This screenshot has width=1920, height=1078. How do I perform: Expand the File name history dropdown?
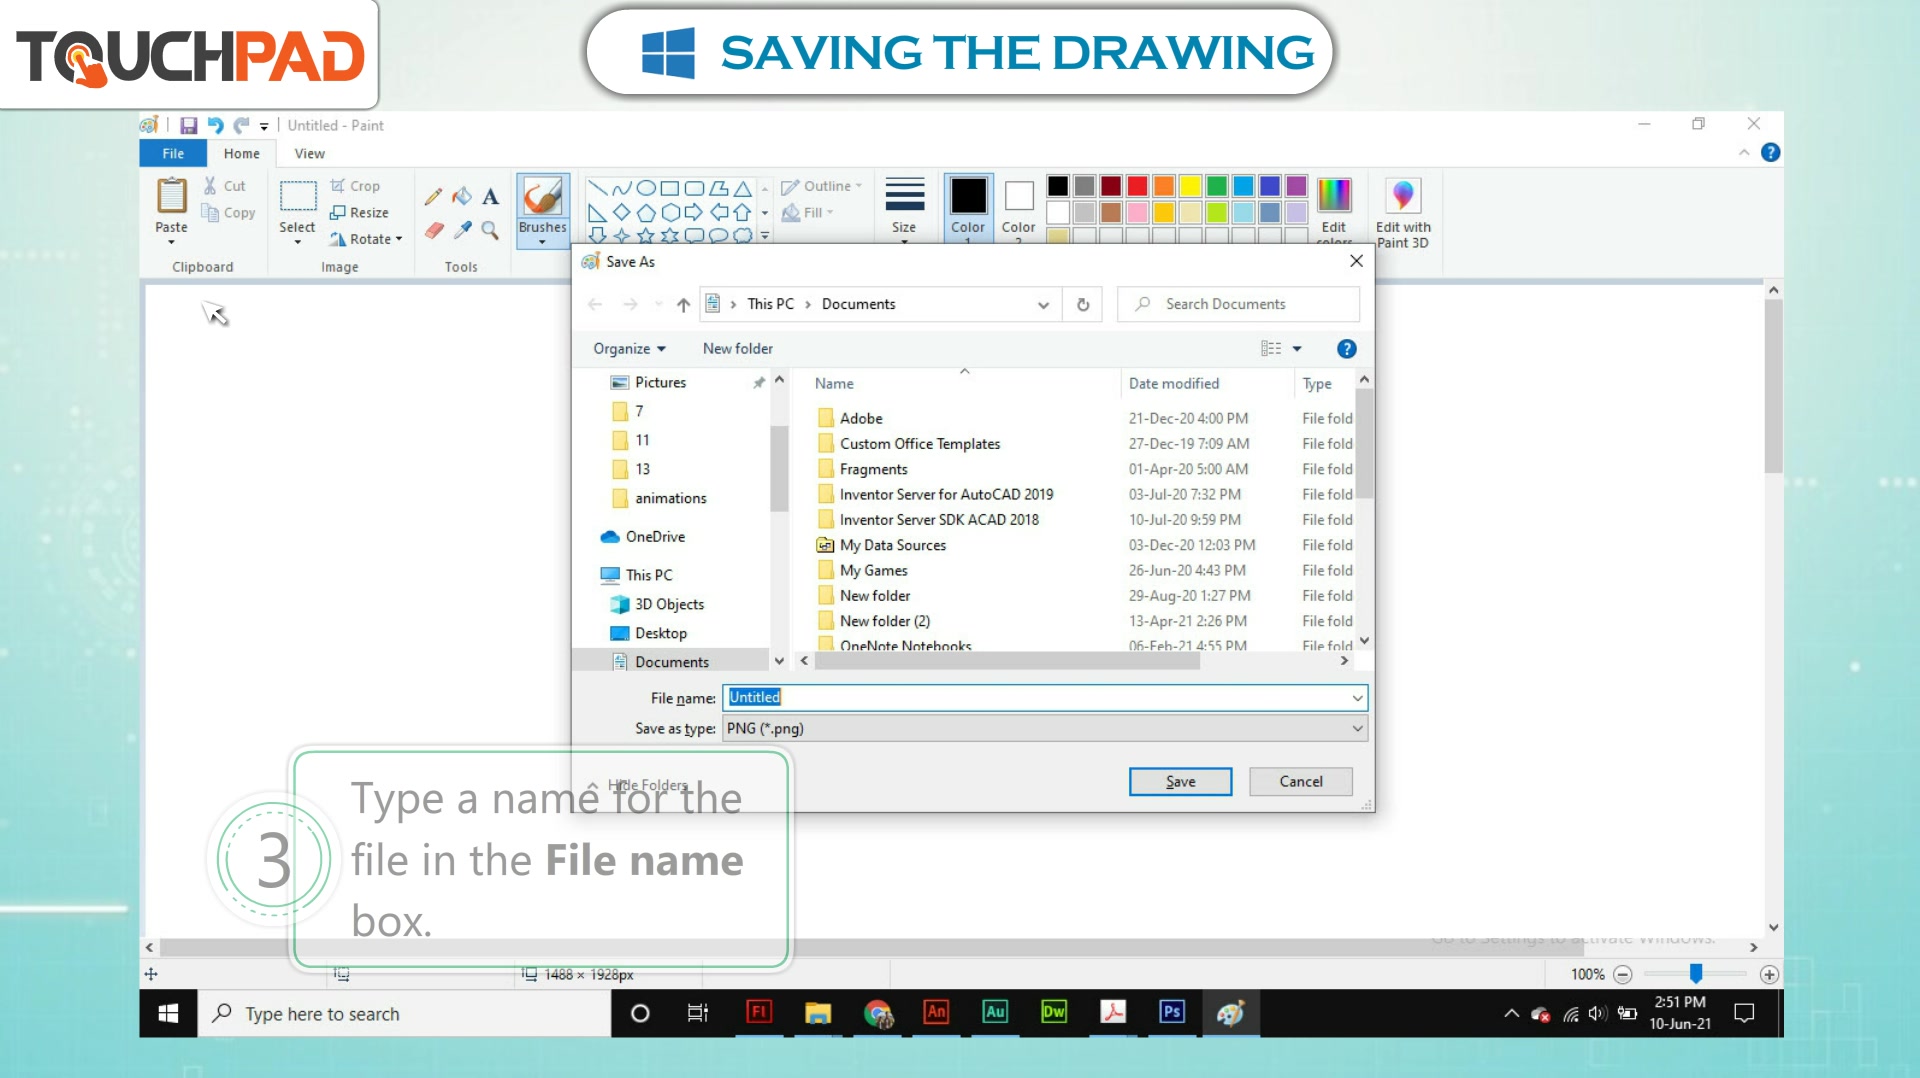pyautogui.click(x=1357, y=698)
